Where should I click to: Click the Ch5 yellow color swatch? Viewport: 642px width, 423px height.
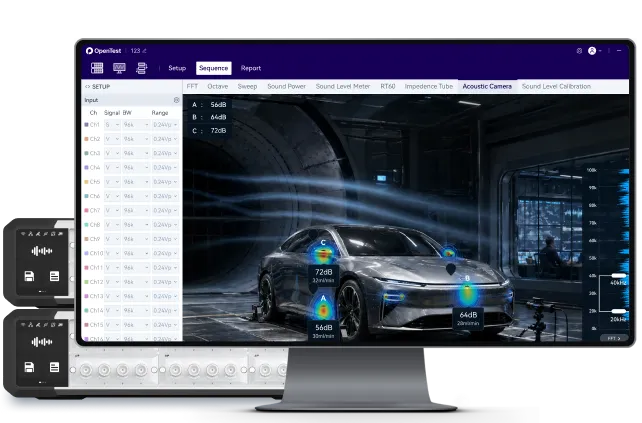click(86, 182)
